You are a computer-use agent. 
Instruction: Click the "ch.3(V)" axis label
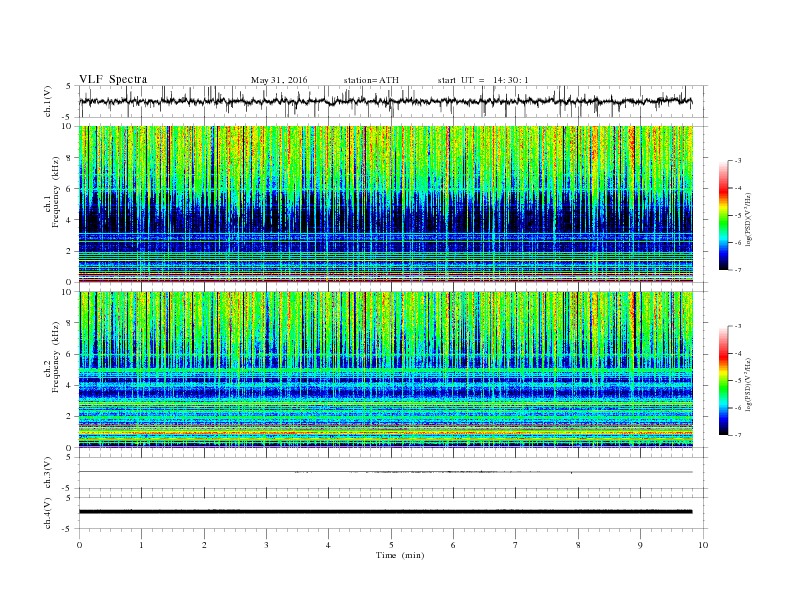point(48,473)
